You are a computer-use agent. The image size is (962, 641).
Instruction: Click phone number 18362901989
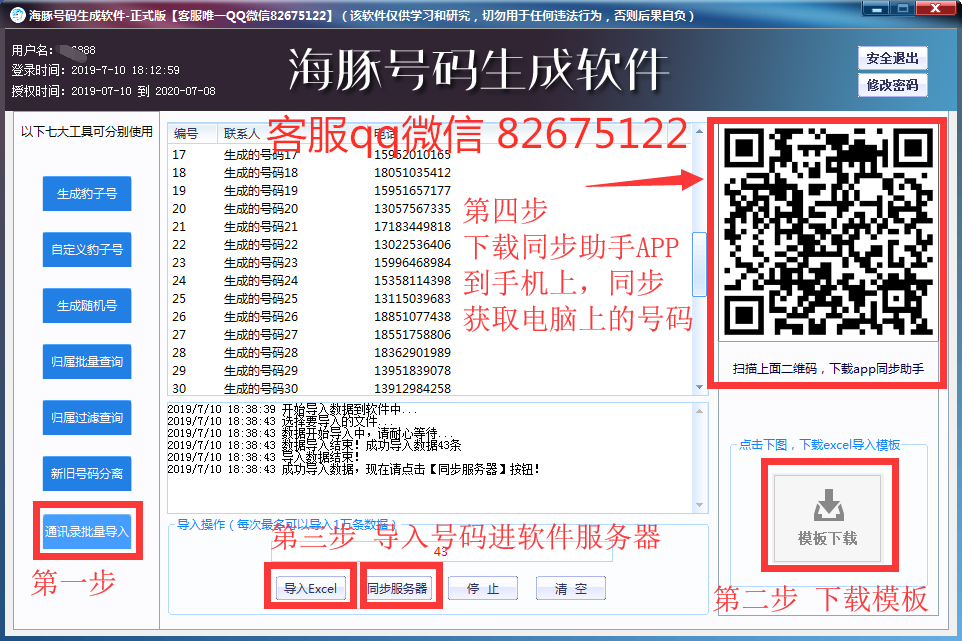click(x=412, y=353)
